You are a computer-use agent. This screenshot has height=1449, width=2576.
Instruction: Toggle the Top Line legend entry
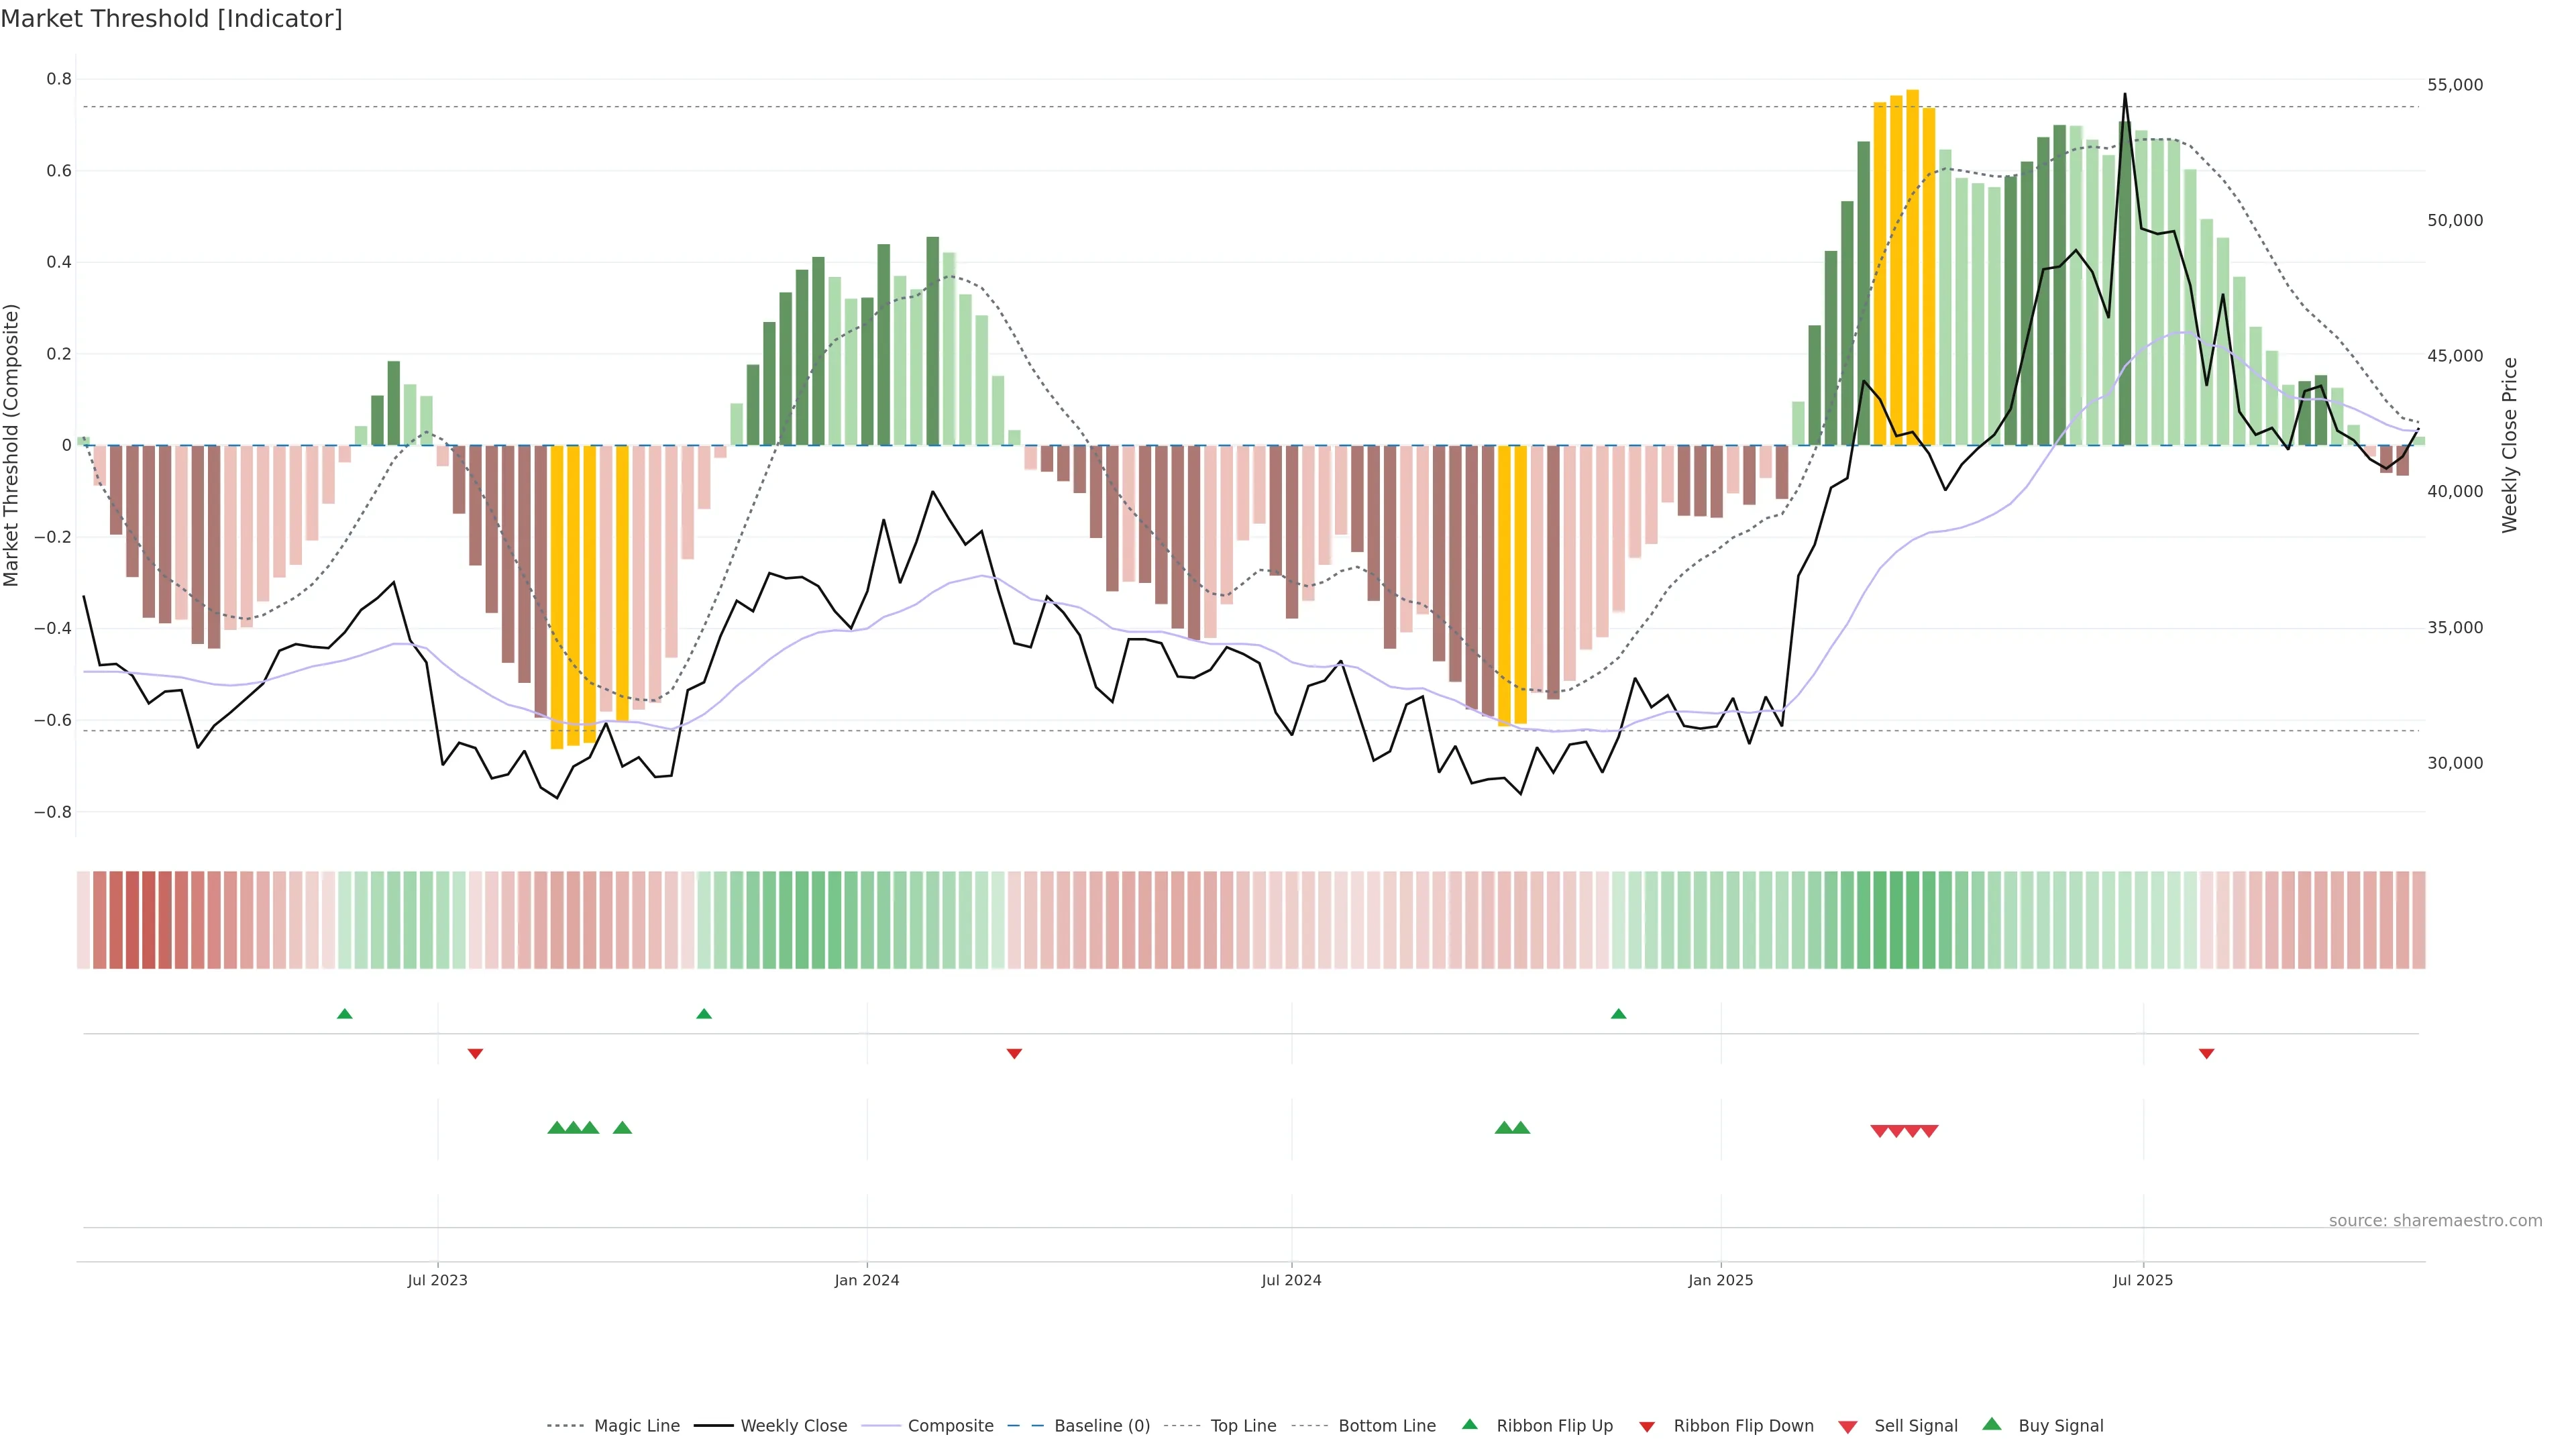pos(1243,1425)
